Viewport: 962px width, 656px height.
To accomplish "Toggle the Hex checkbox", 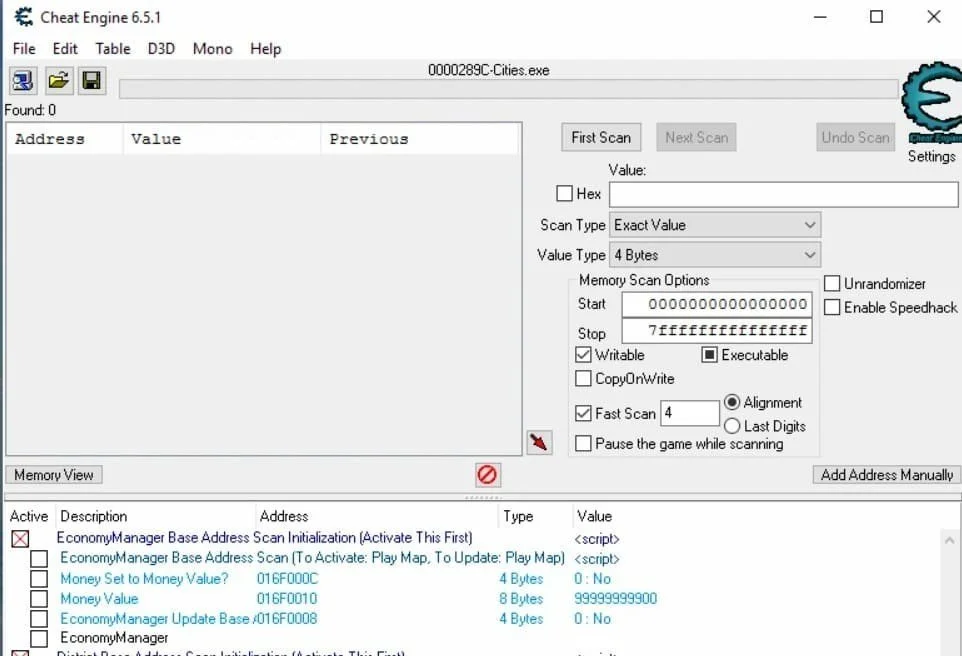I will (x=564, y=194).
